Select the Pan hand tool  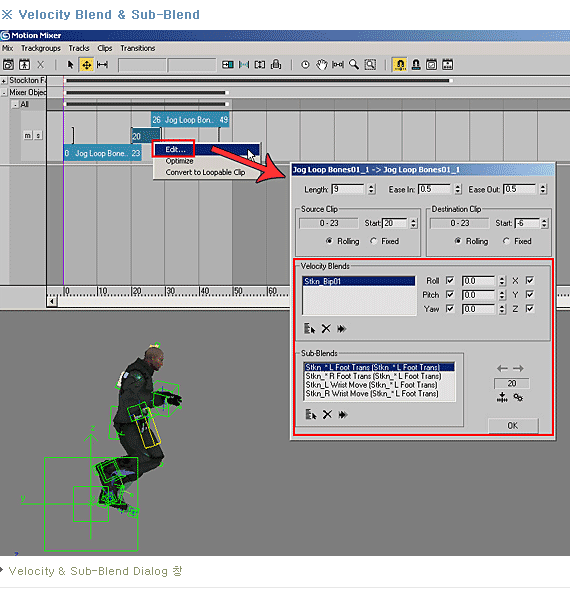tap(321, 64)
